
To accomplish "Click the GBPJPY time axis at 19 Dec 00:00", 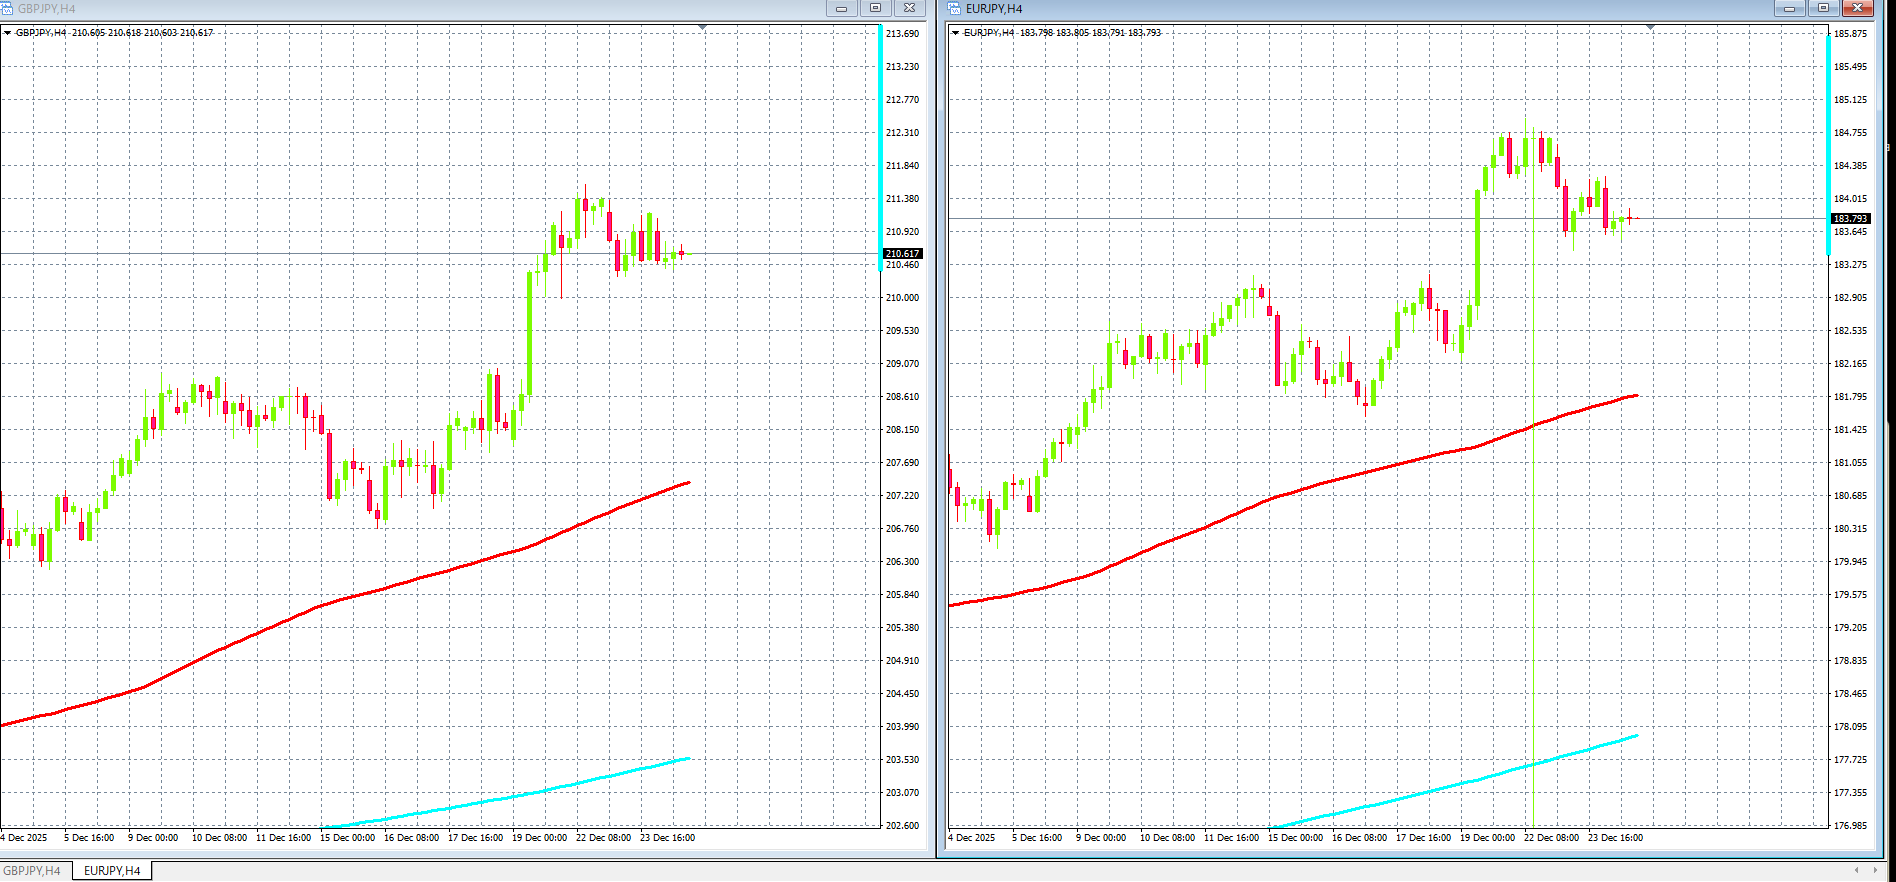I will (x=539, y=838).
